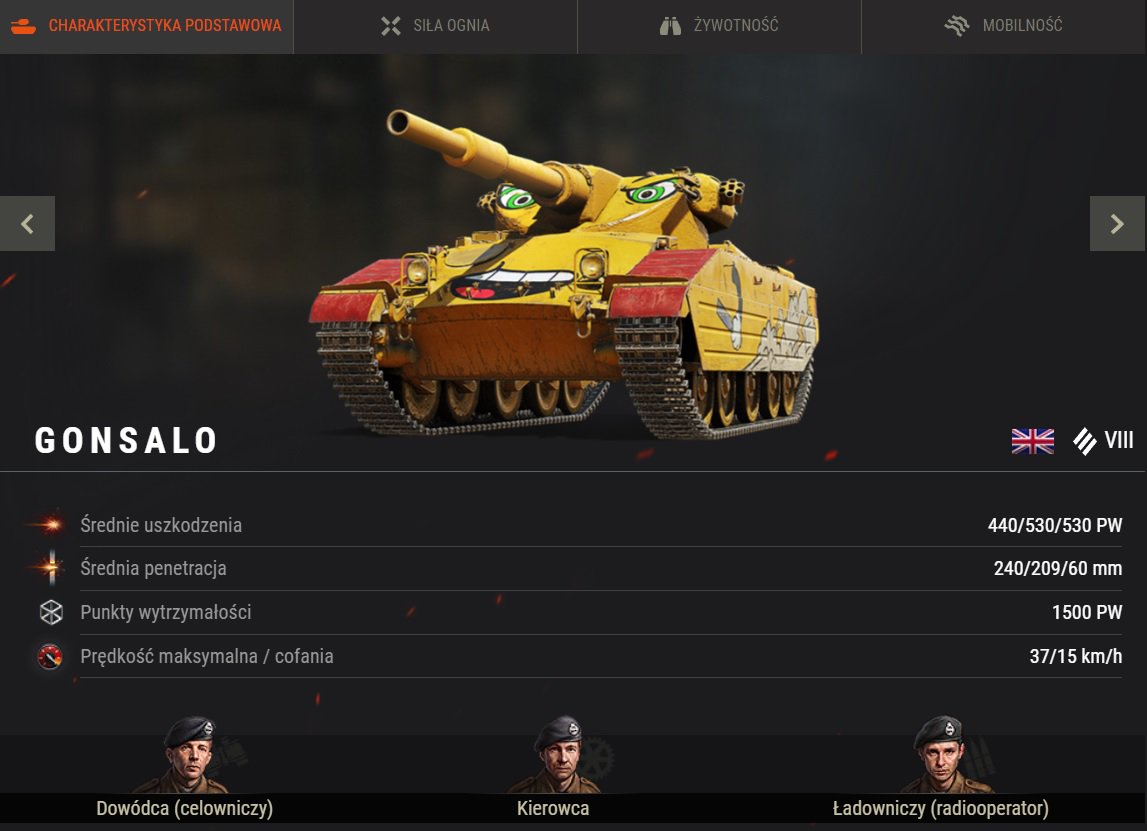
Task: Click the tank icon in first tab
Action: (x=23, y=26)
